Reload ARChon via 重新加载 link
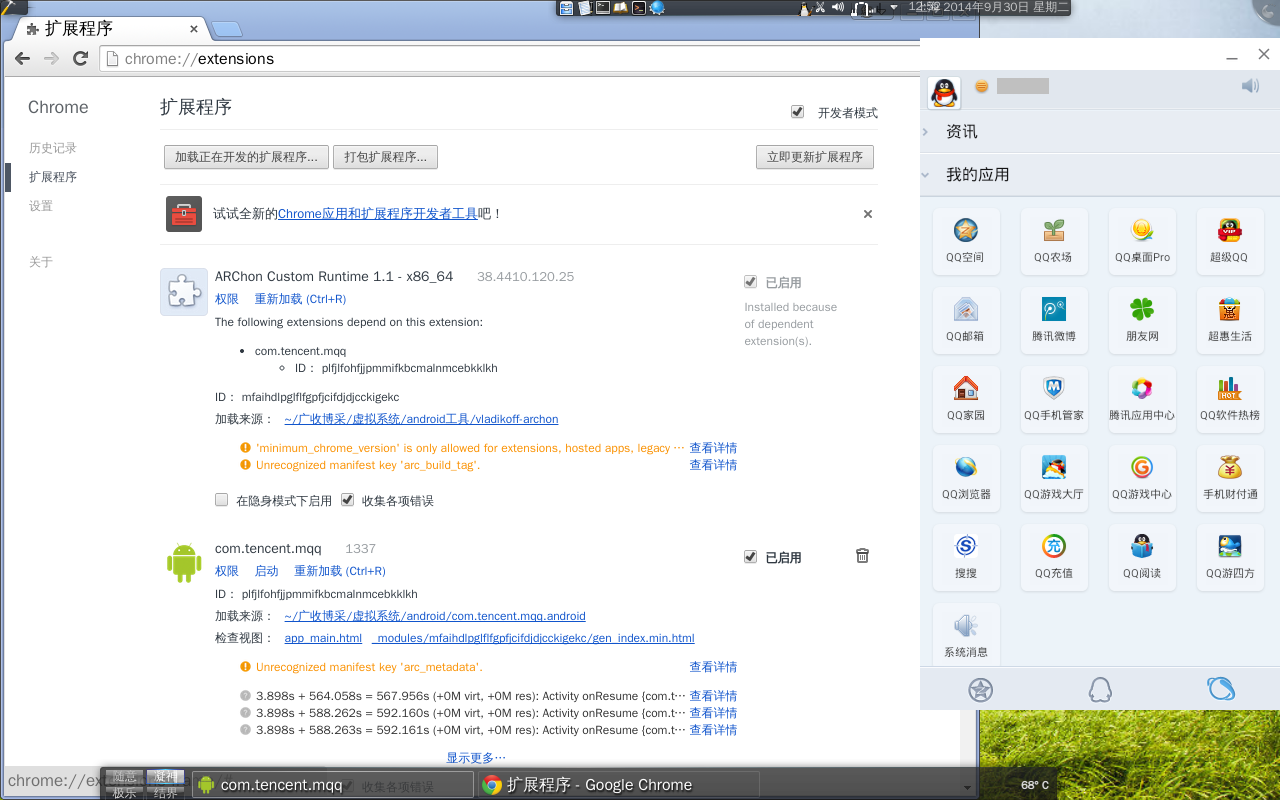The width and height of the screenshot is (1280, 800). pos(300,299)
